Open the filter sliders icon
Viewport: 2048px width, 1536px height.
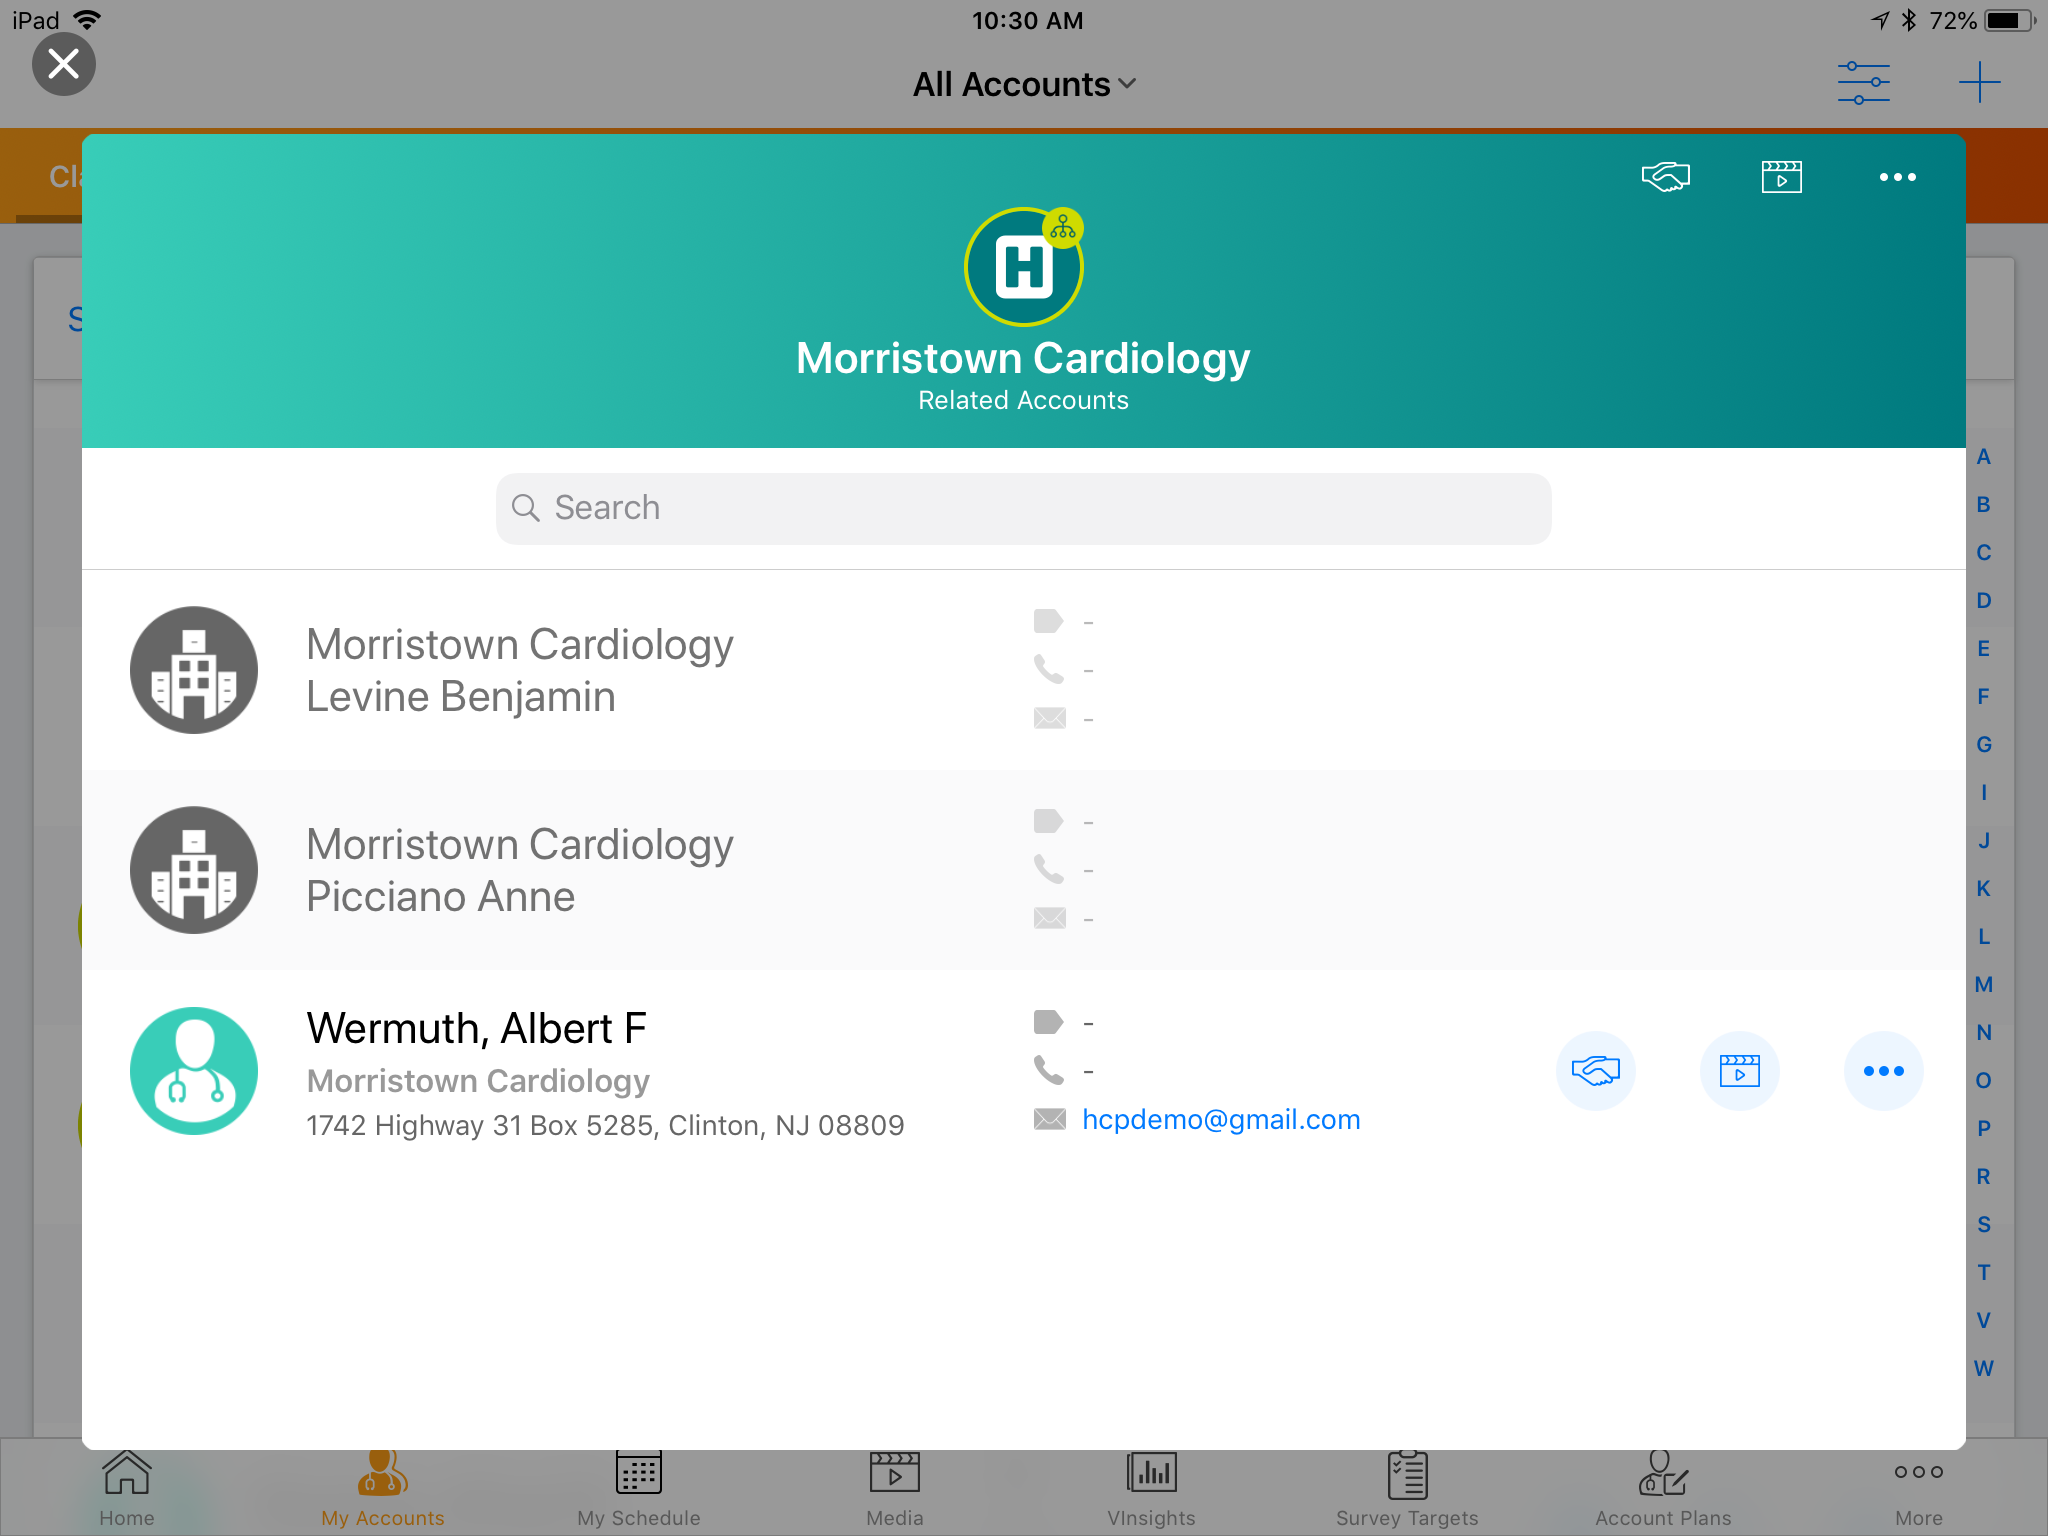click(1863, 83)
